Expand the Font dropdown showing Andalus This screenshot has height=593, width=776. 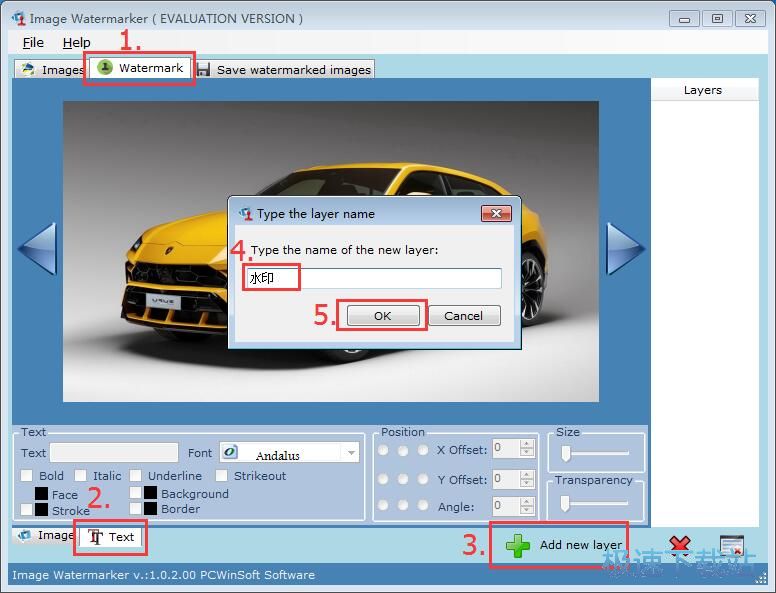[x=350, y=453]
